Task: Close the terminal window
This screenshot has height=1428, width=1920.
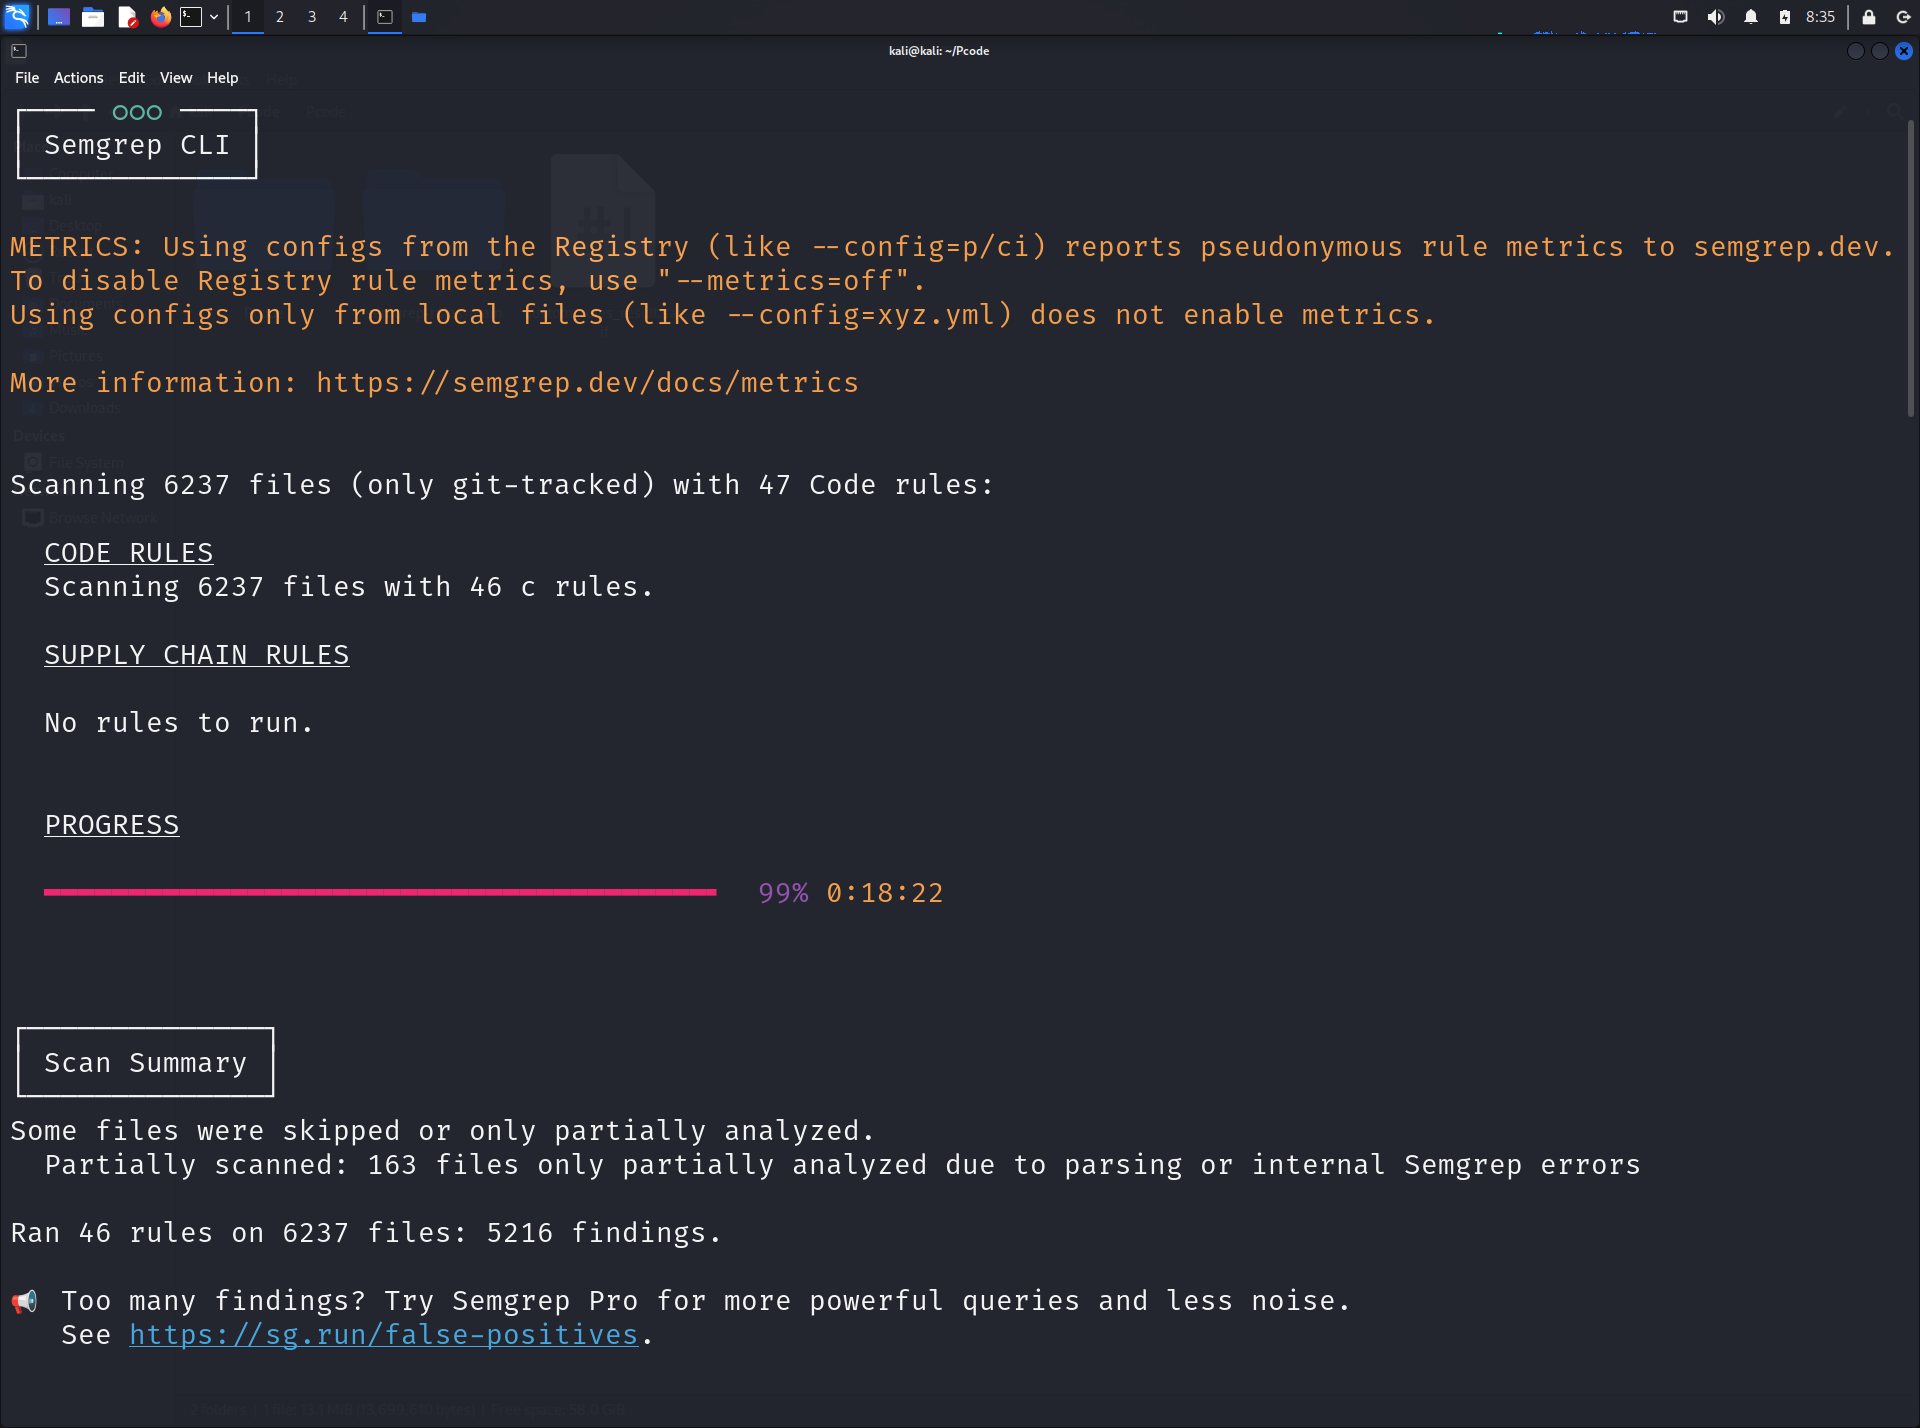Action: point(1904,51)
